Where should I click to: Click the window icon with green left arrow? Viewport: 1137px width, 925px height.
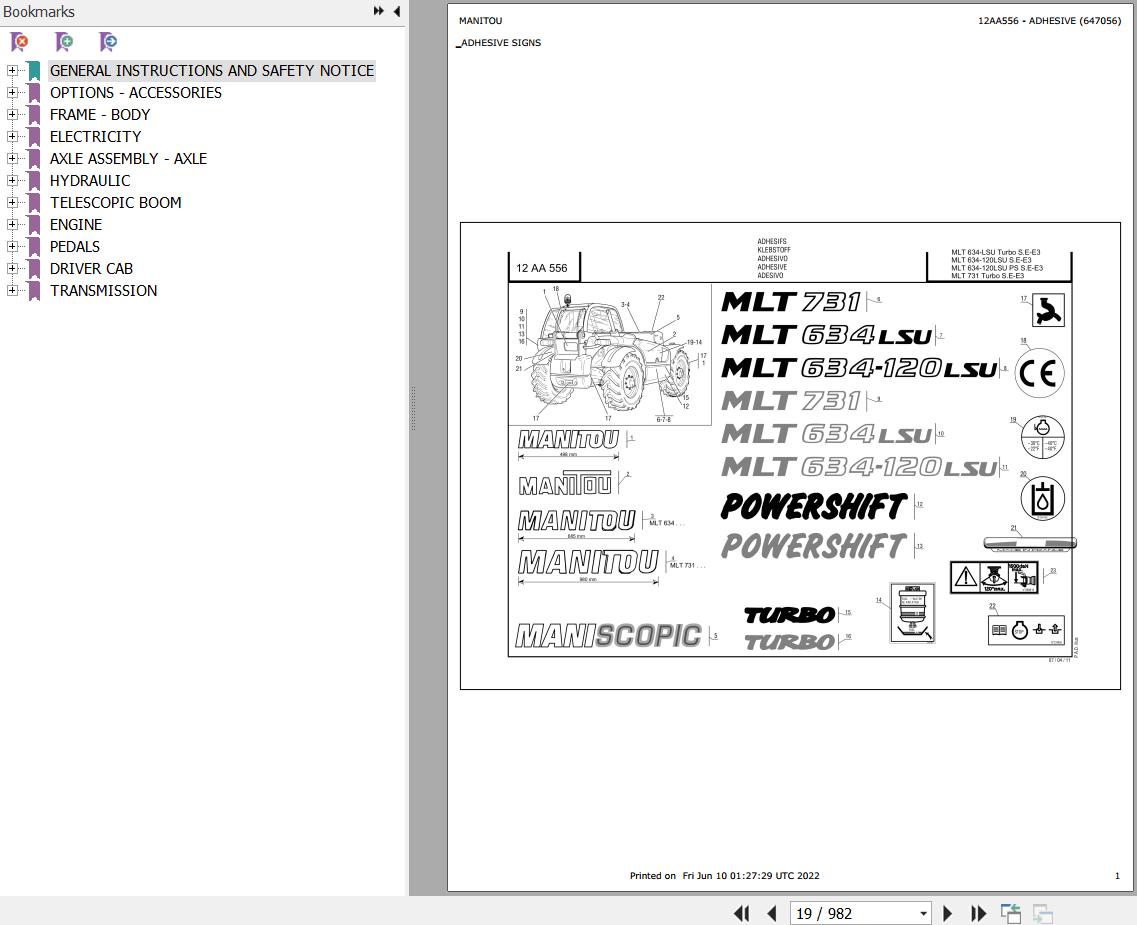click(1011, 913)
